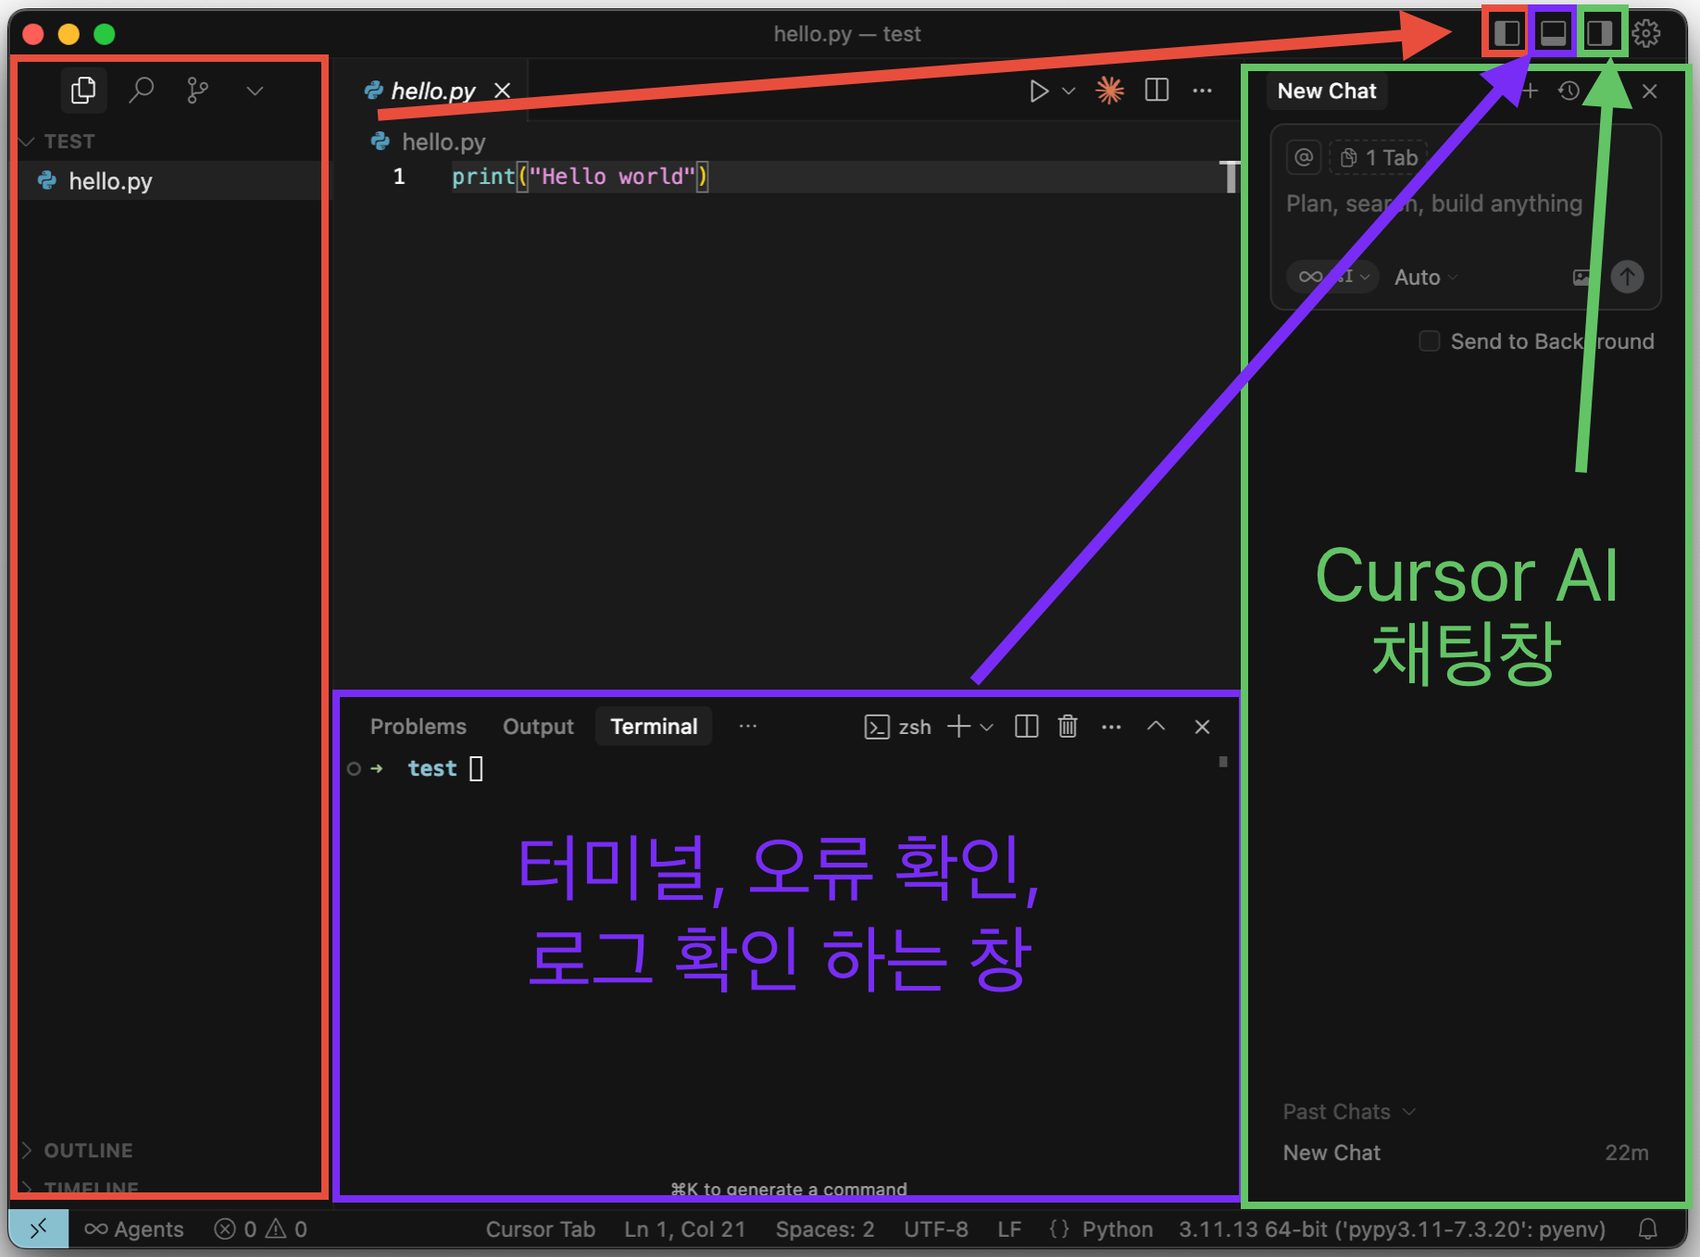
Task: Open the Source Control branch icon
Action: coord(197,91)
